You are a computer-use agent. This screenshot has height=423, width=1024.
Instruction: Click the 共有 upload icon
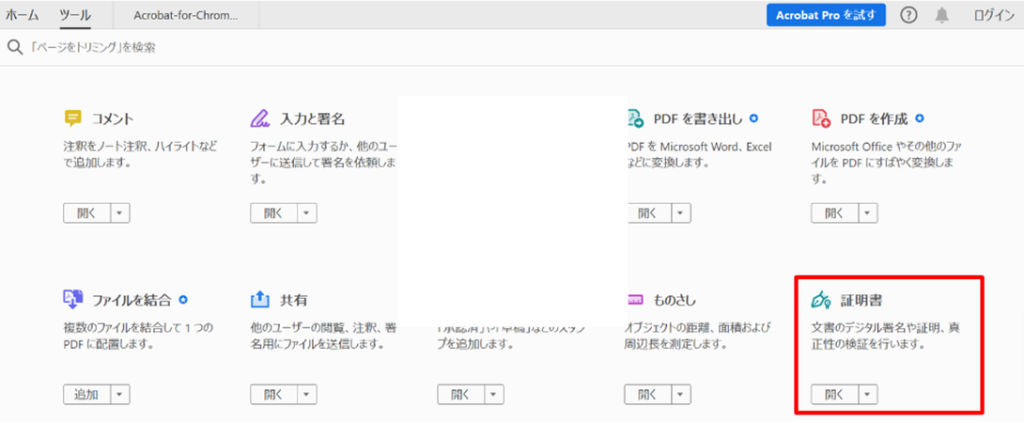pos(260,299)
